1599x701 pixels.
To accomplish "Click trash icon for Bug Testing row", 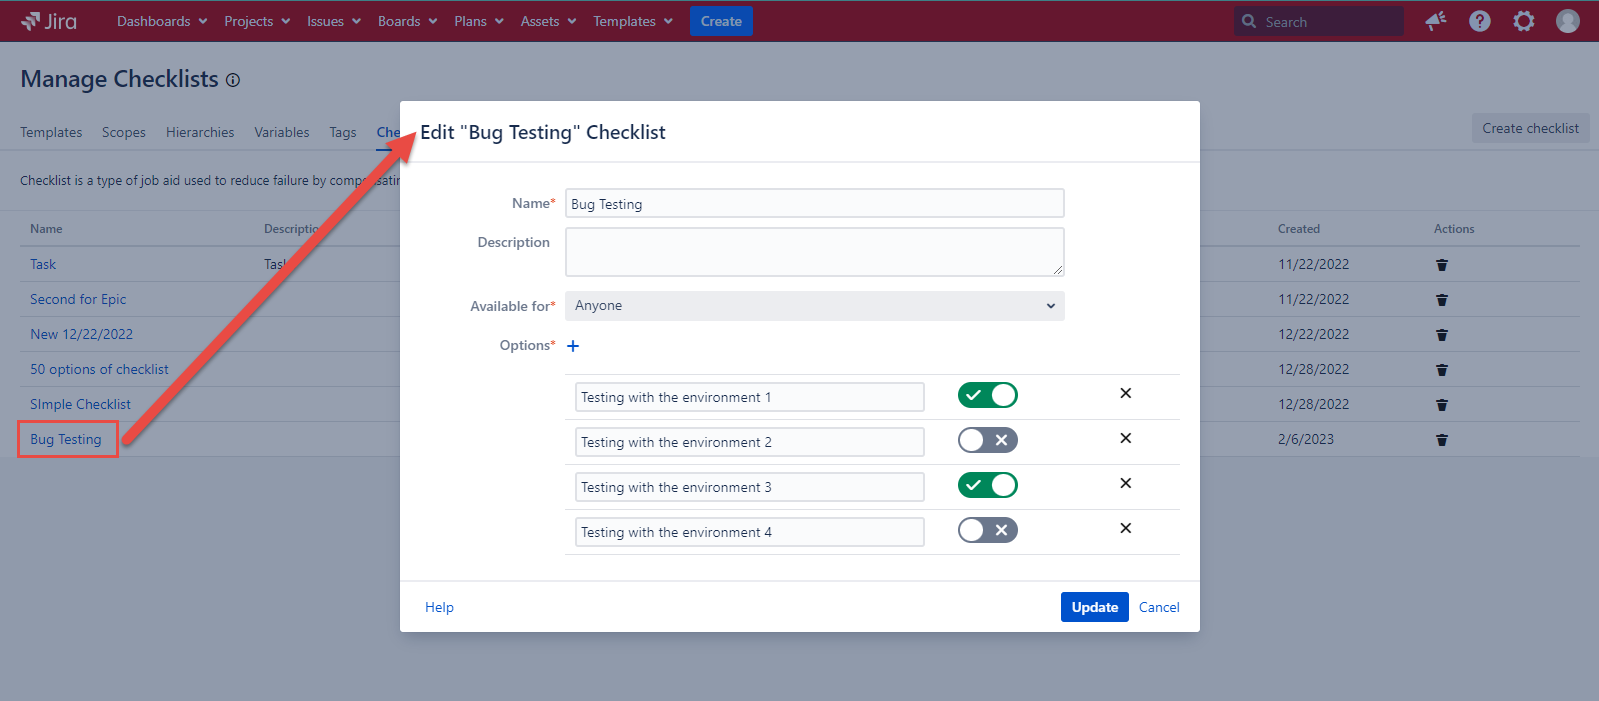I will click(x=1441, y=440).
